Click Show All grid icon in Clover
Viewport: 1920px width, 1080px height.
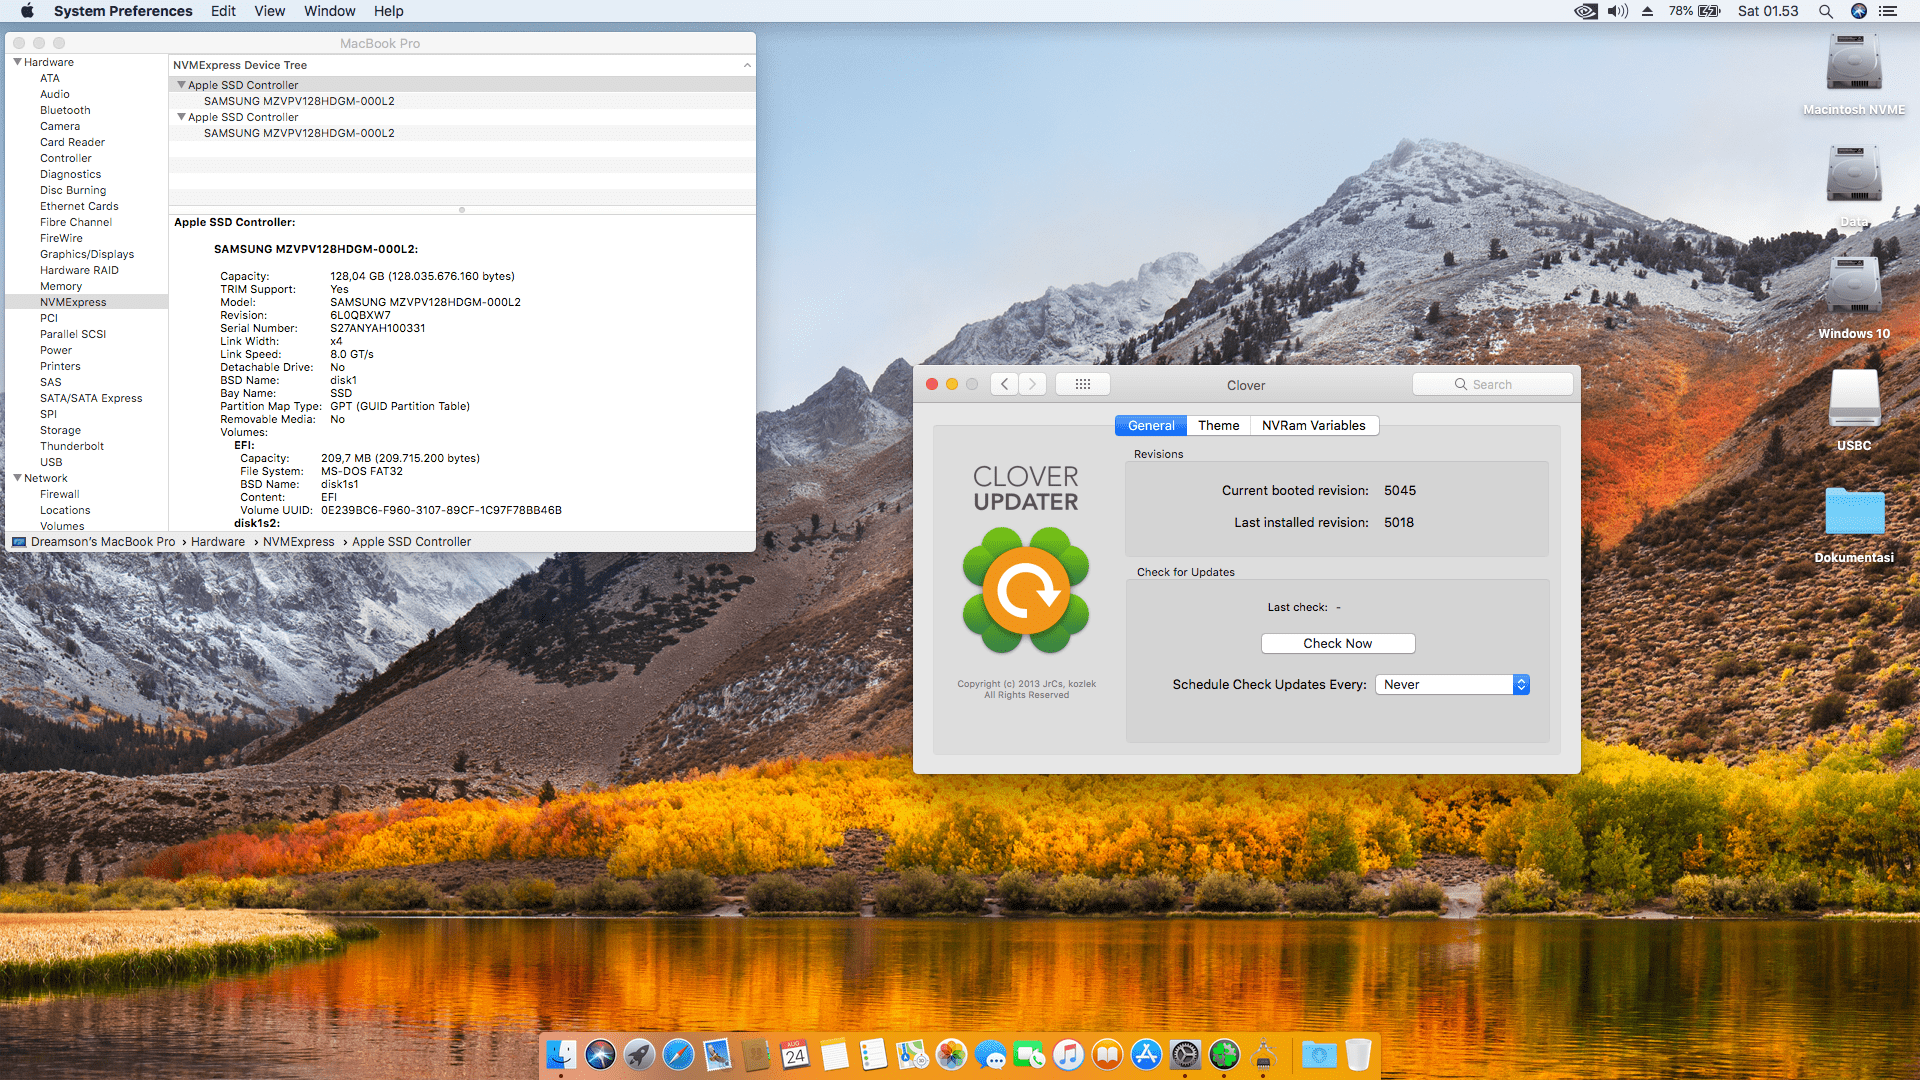1082,384
